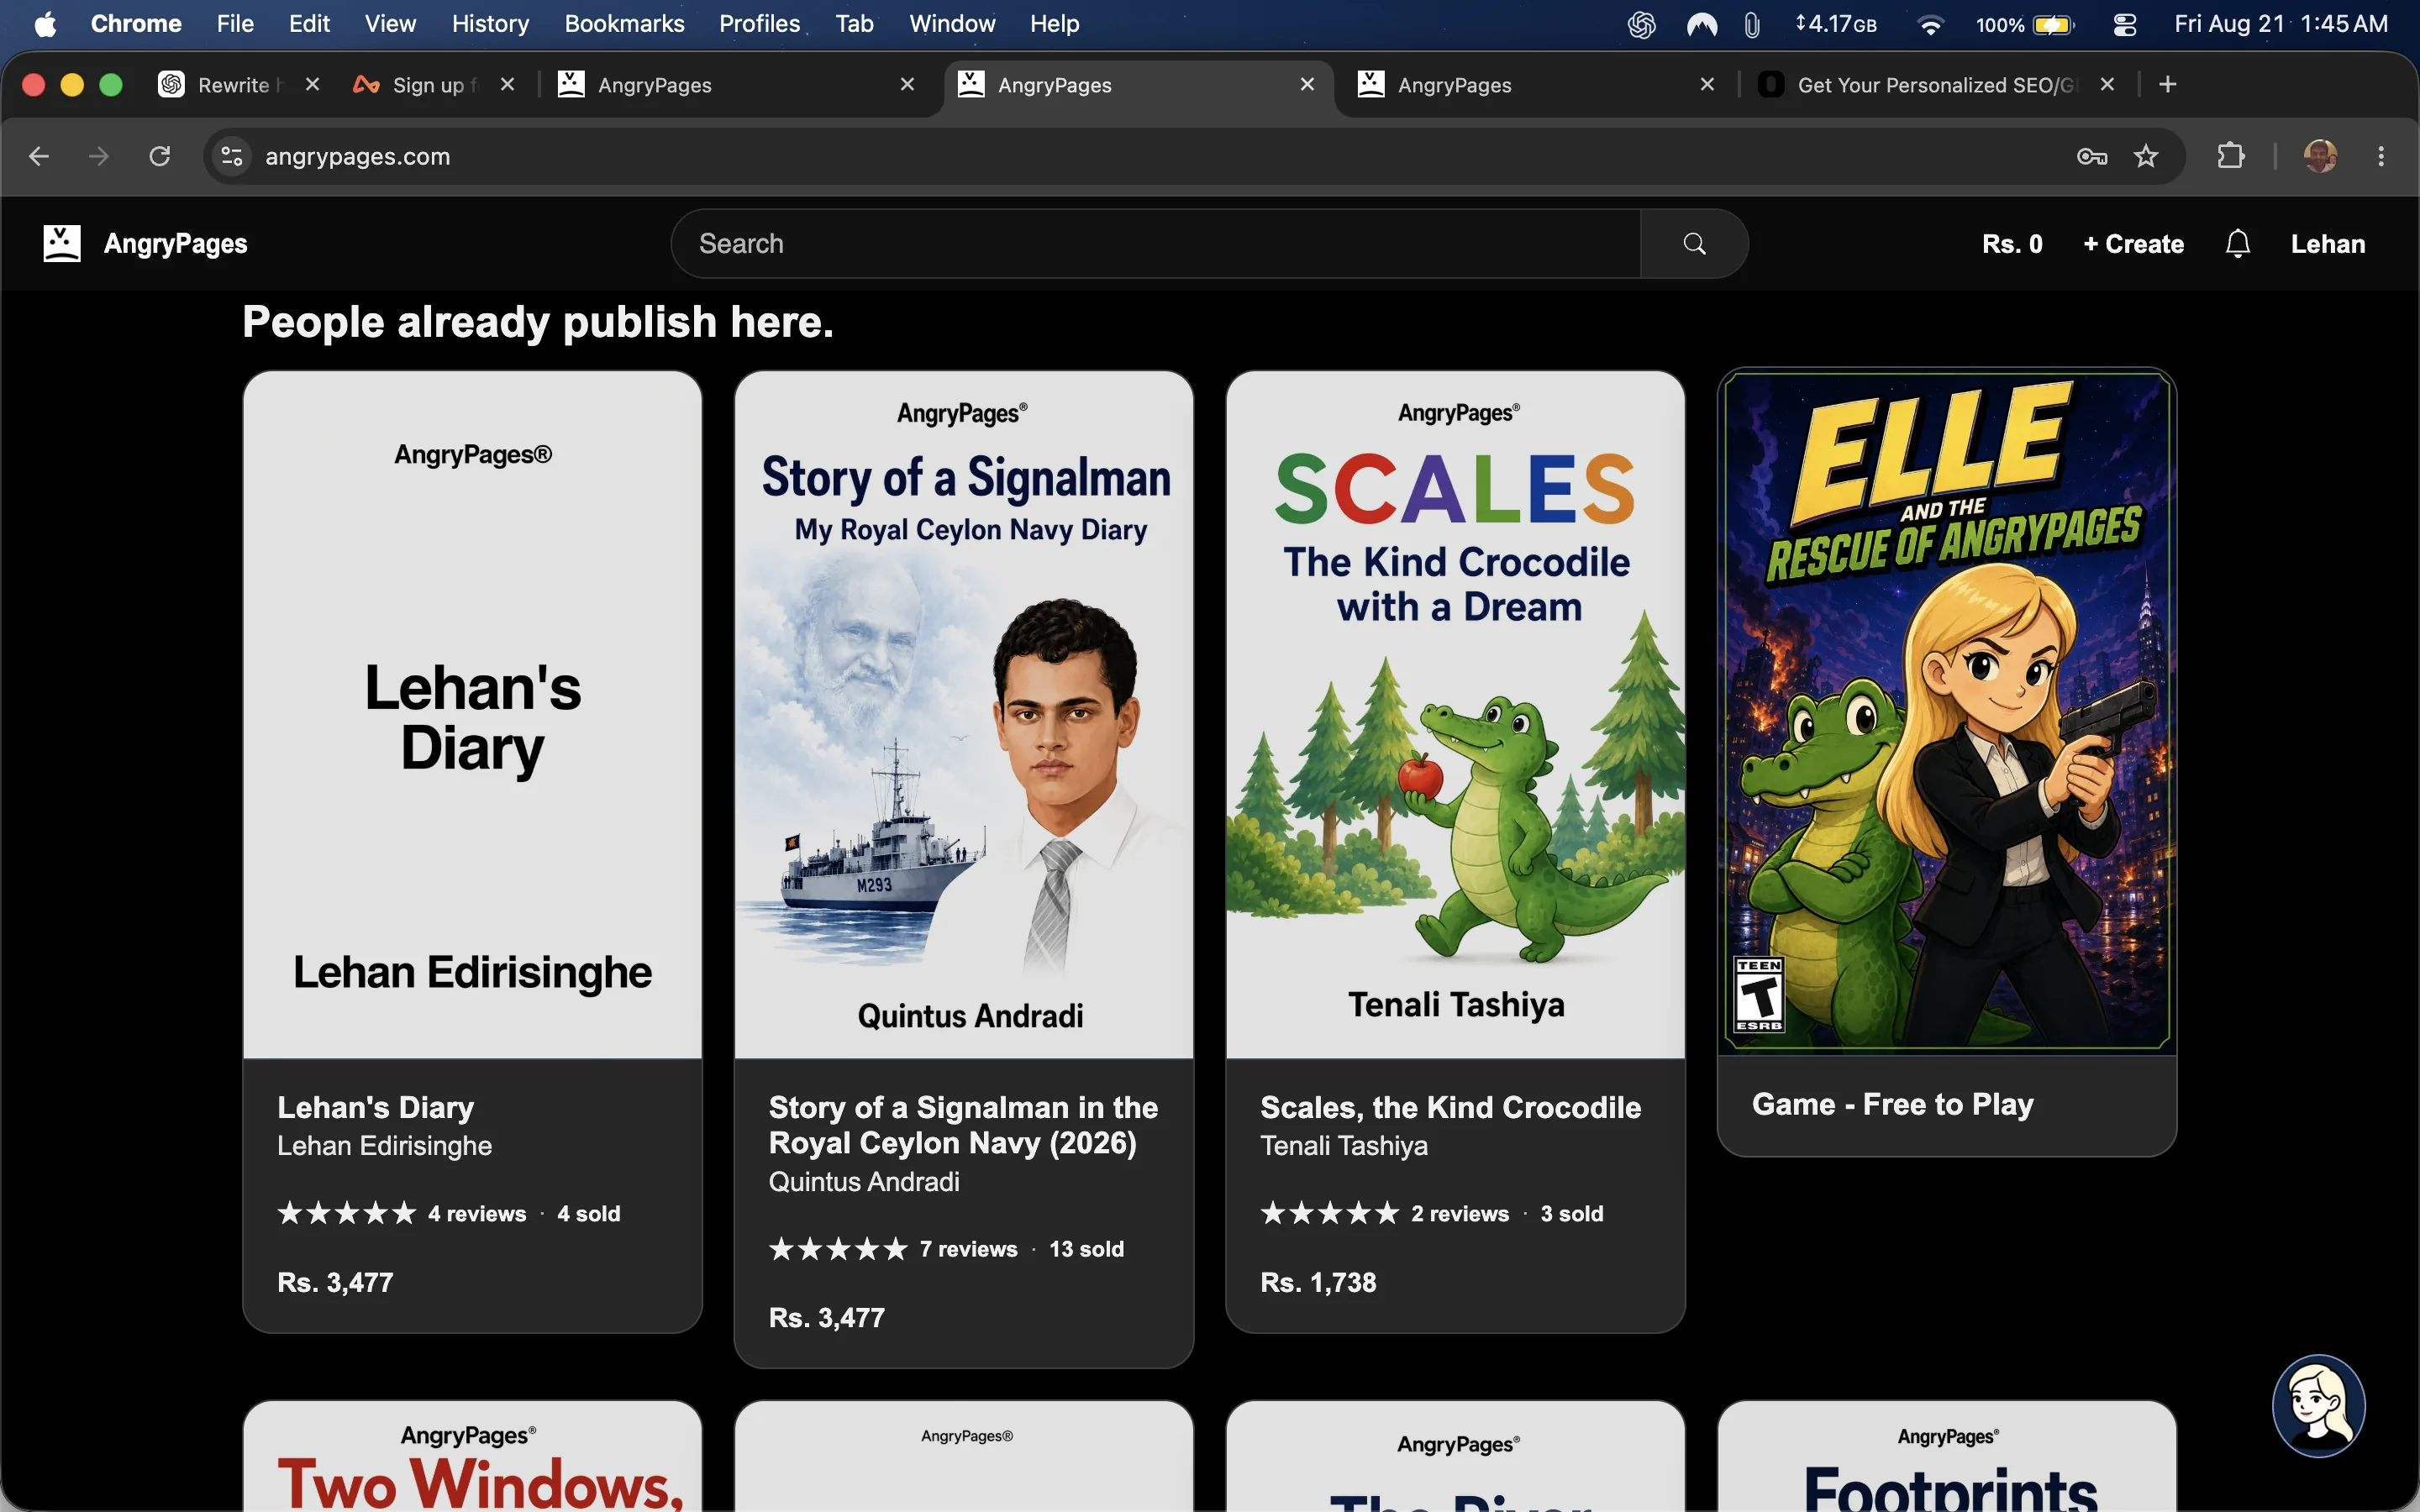Open the Chrome extensions menu
2420x1512 pixels.
tap(2230, 156)
